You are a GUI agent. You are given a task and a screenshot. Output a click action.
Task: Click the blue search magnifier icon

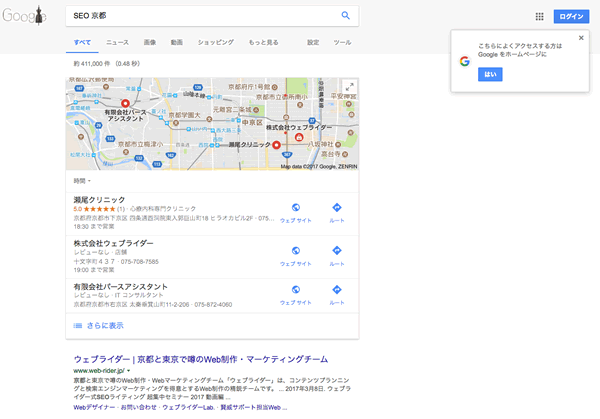[x=346, y=16]
